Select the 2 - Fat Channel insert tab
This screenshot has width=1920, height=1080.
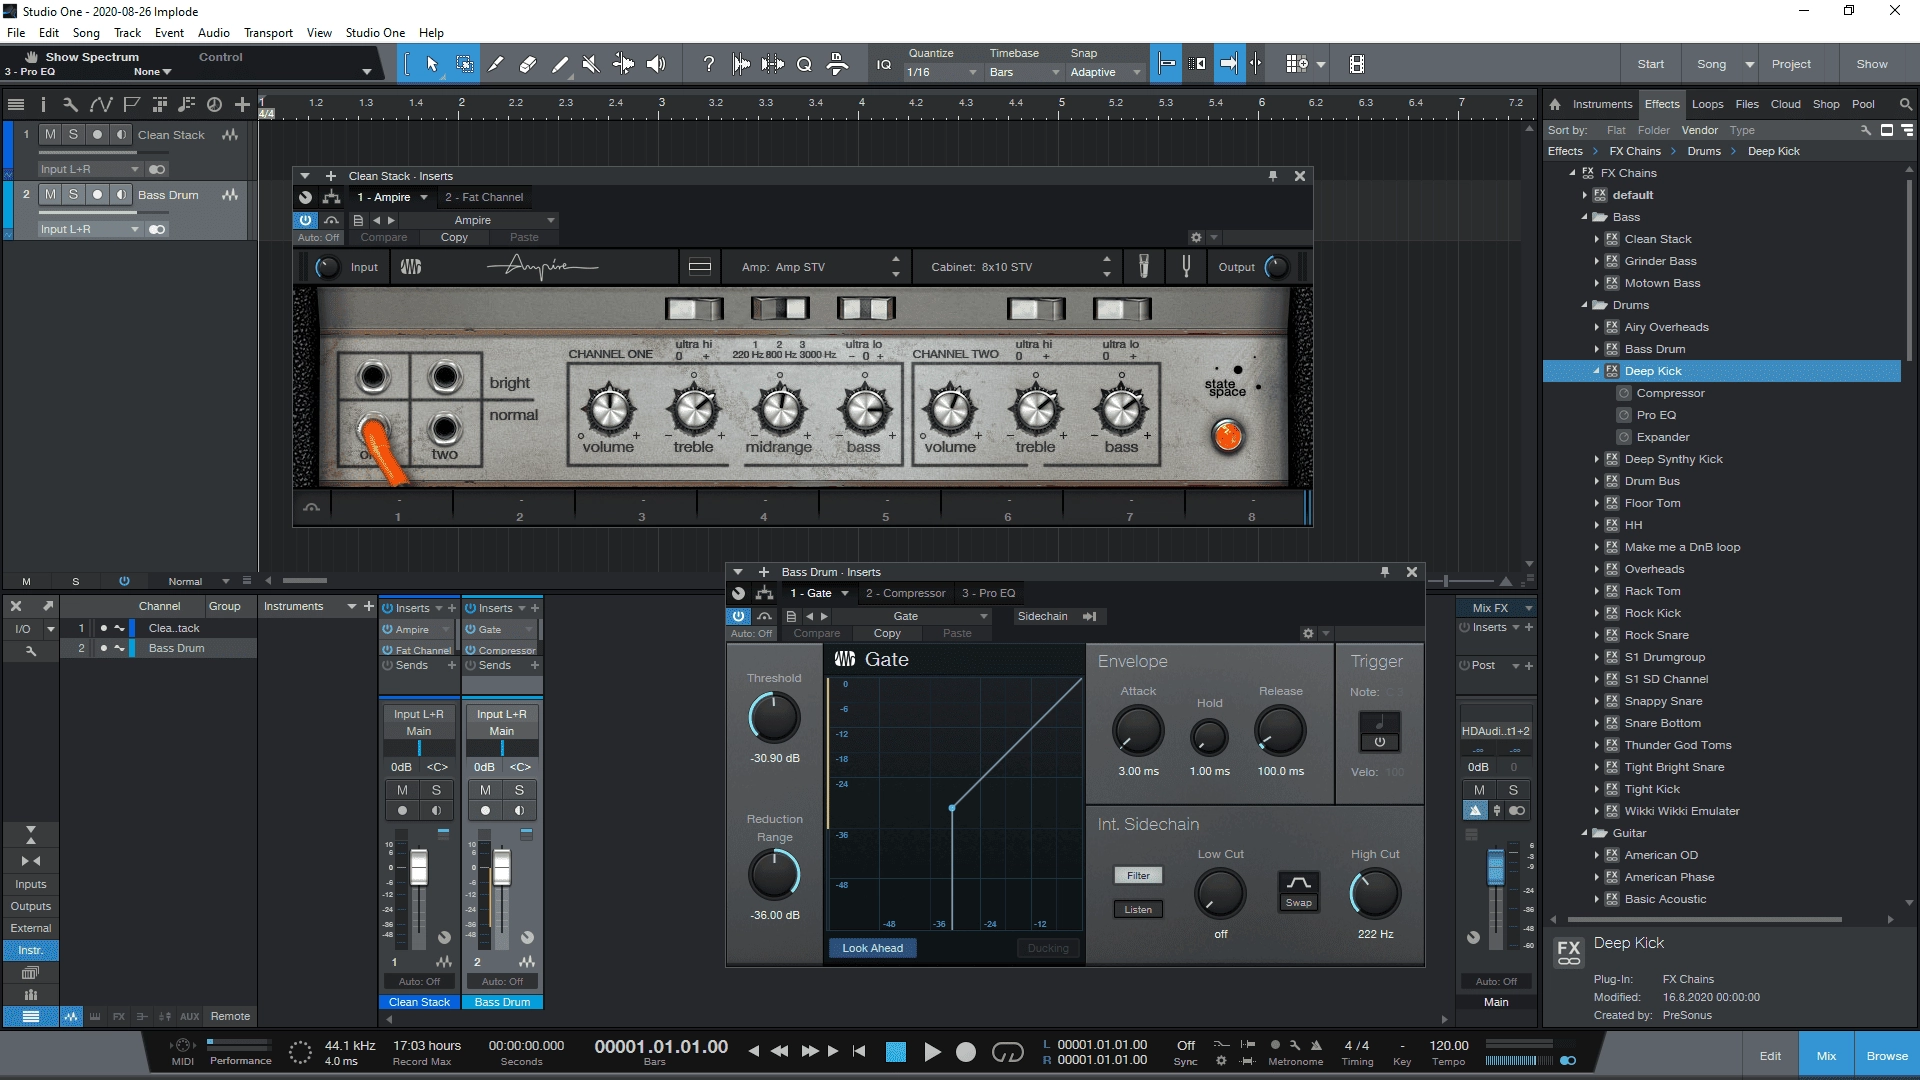(484, 197)
